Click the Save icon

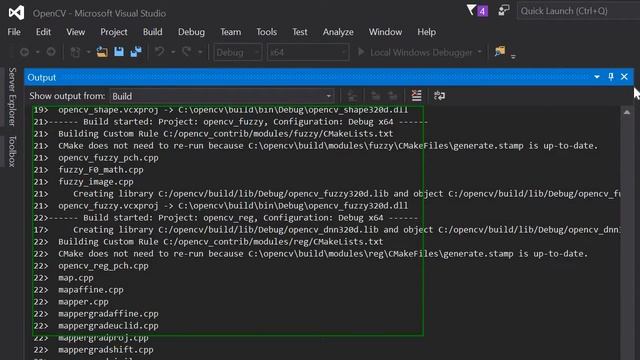(x=119, y=52)
